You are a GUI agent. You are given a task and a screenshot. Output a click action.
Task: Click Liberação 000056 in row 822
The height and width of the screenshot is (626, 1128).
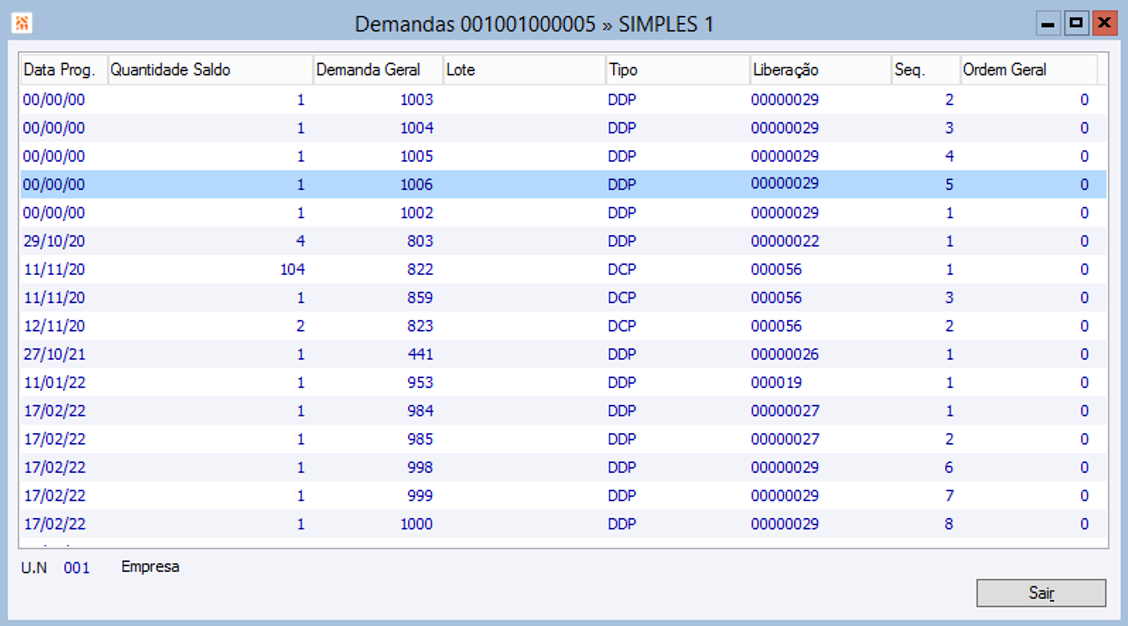pyautogui.click(x=776, y=270)
